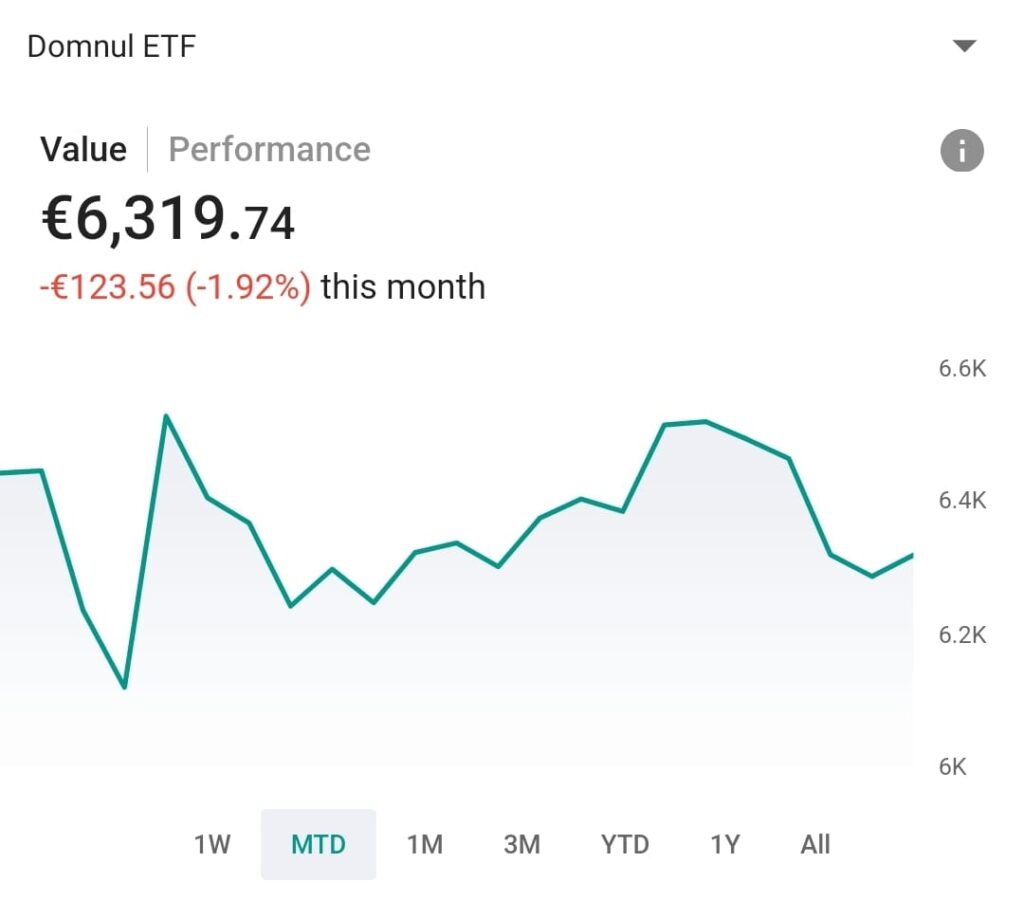The height and width of the screenshot is (900, 1024).
Task: Click the 6.6K axis label
Action: pos(962,369)
